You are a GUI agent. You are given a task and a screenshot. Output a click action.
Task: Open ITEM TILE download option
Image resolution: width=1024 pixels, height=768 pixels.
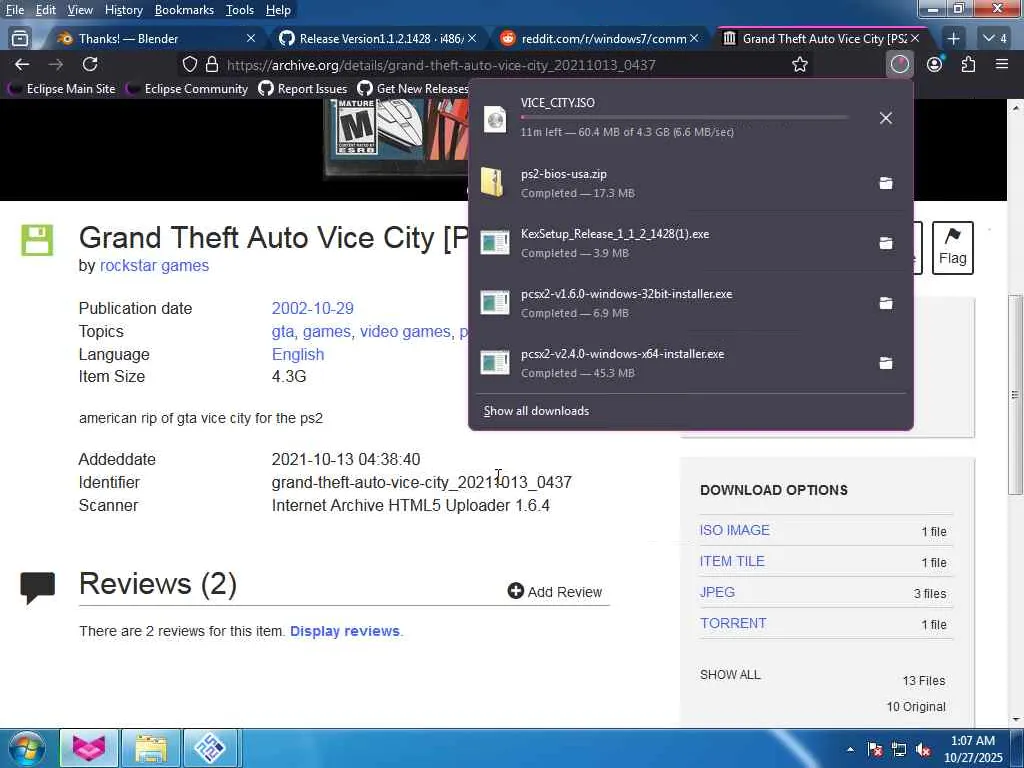click(732, 561)
